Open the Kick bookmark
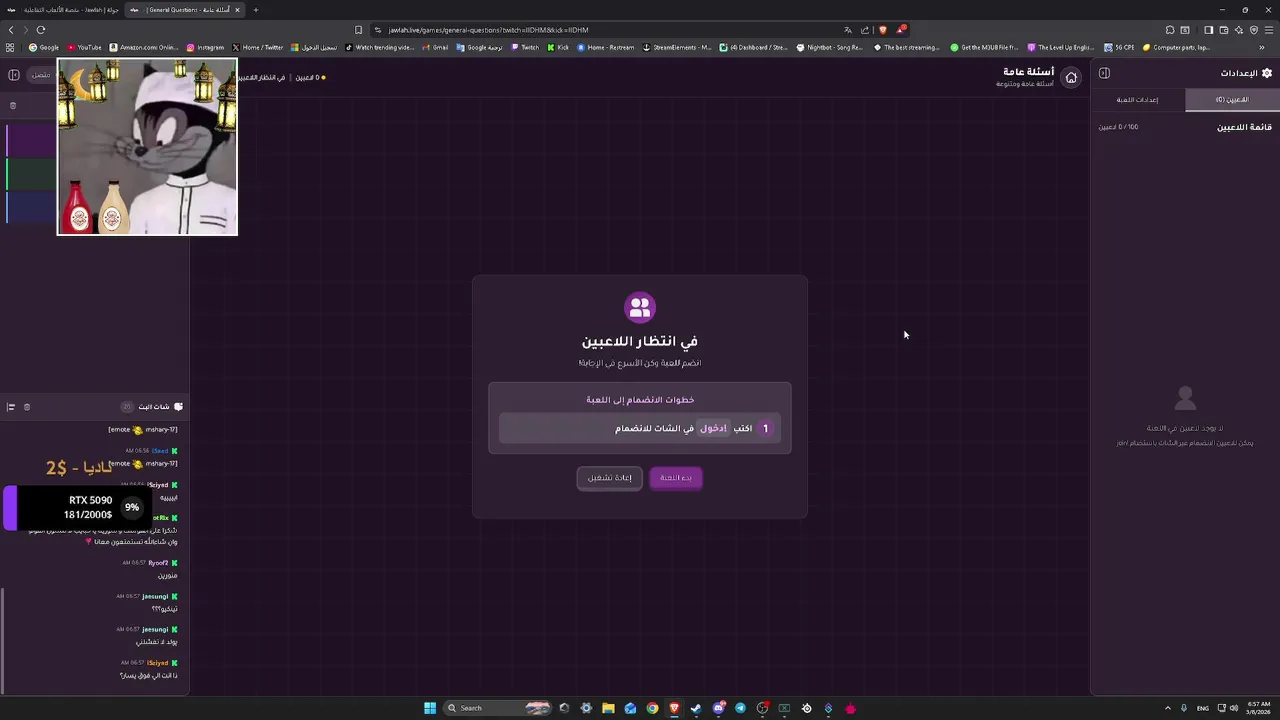 click(x=558, y=47)
